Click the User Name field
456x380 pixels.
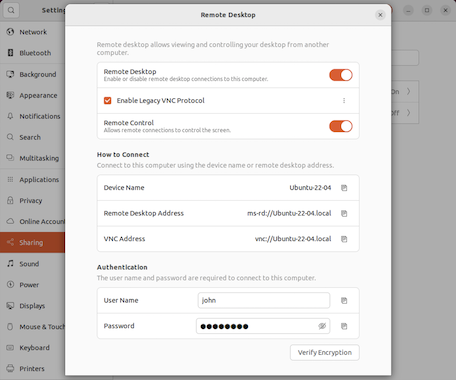point(264,300)
